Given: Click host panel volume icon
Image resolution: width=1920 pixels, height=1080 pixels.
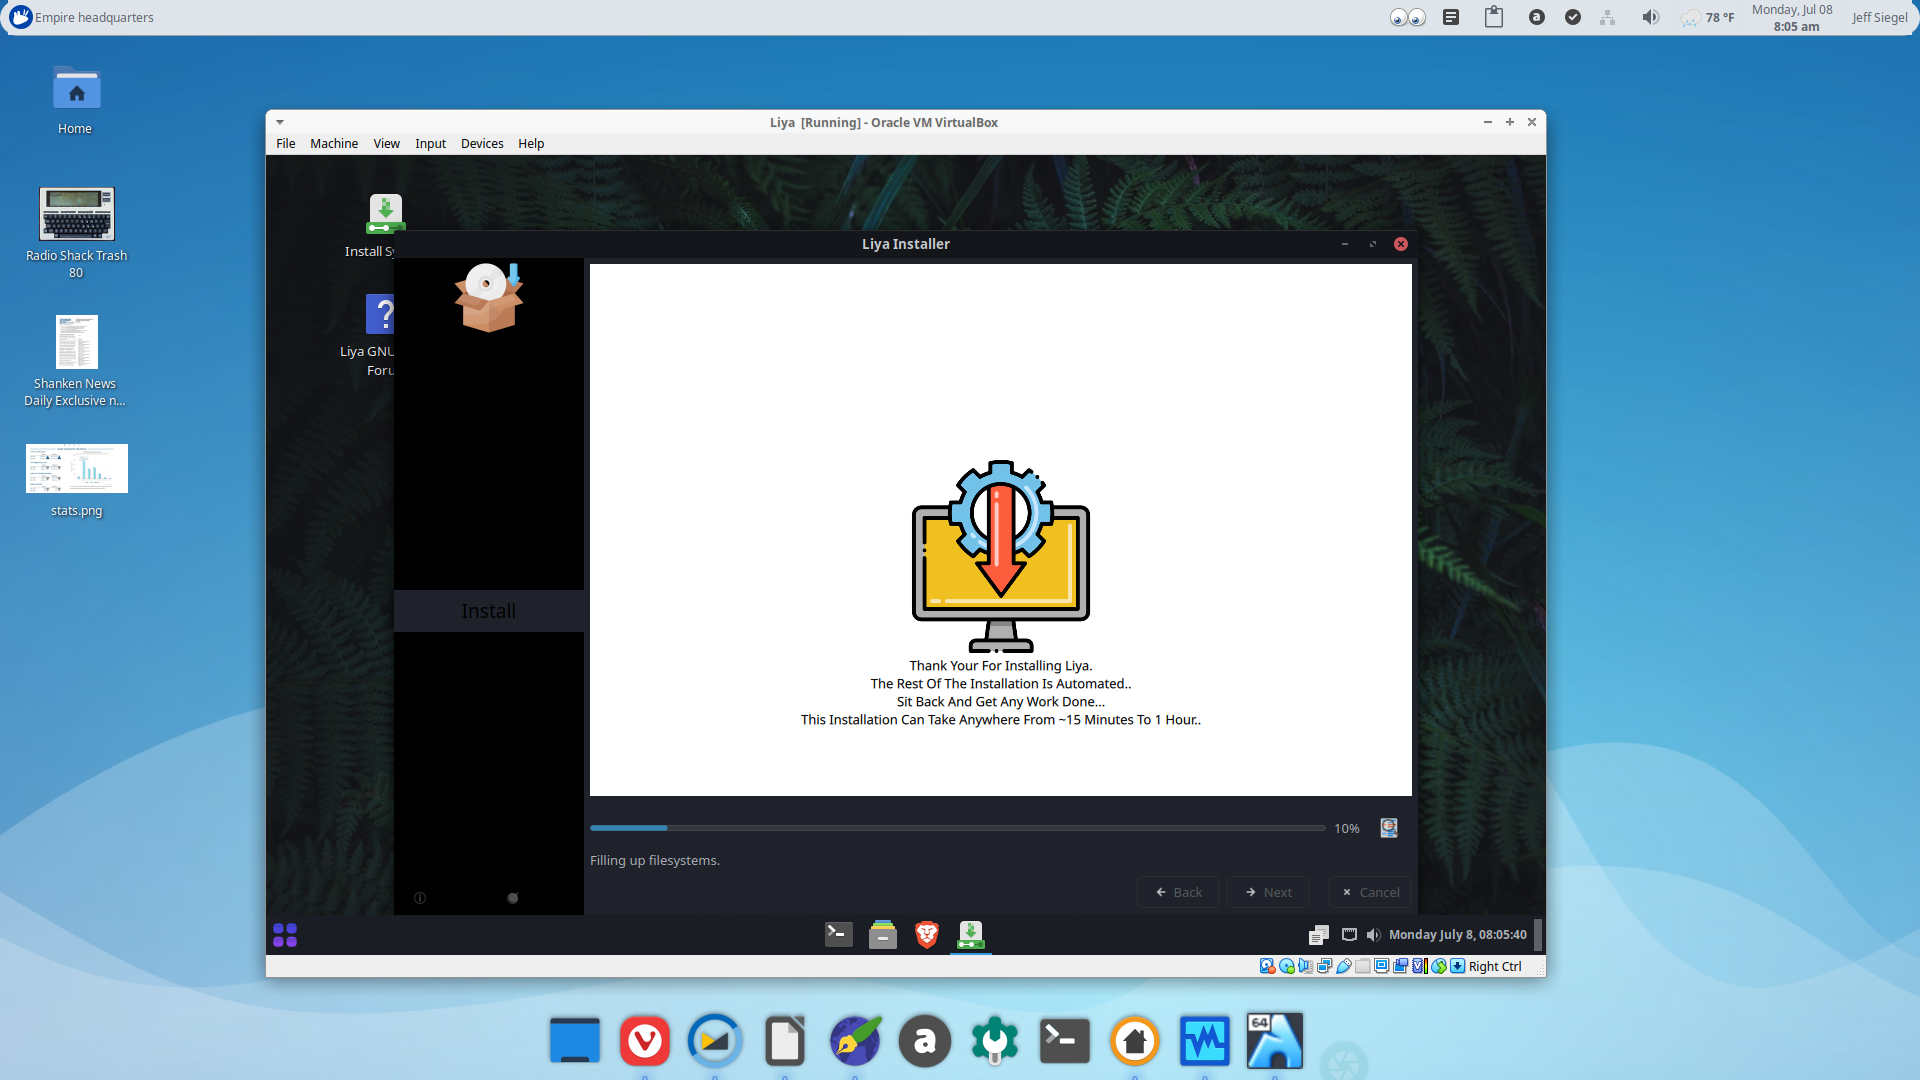Looking at the screenshot, I should (x=1651, y=17).
